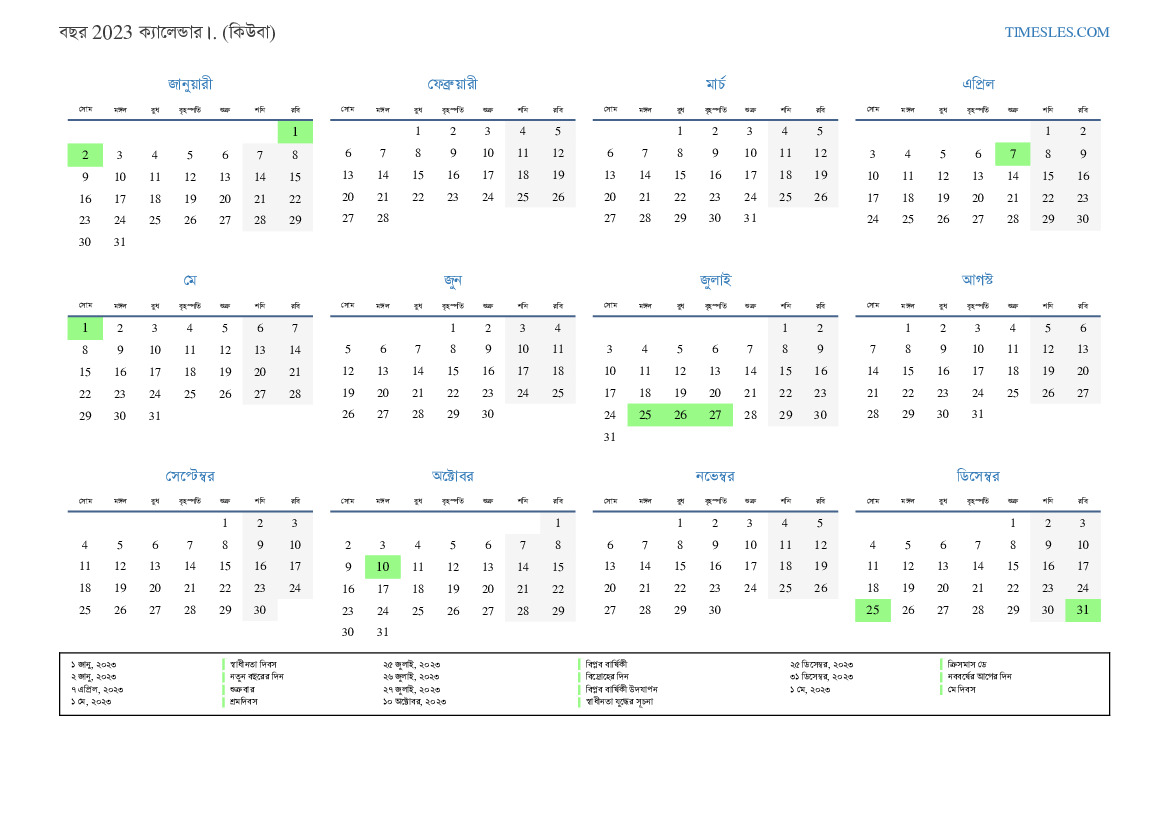Click legend date '১ জানু, ২০২৩'
The height and width of the screenshot is (827, 1169).
point(93,664)
